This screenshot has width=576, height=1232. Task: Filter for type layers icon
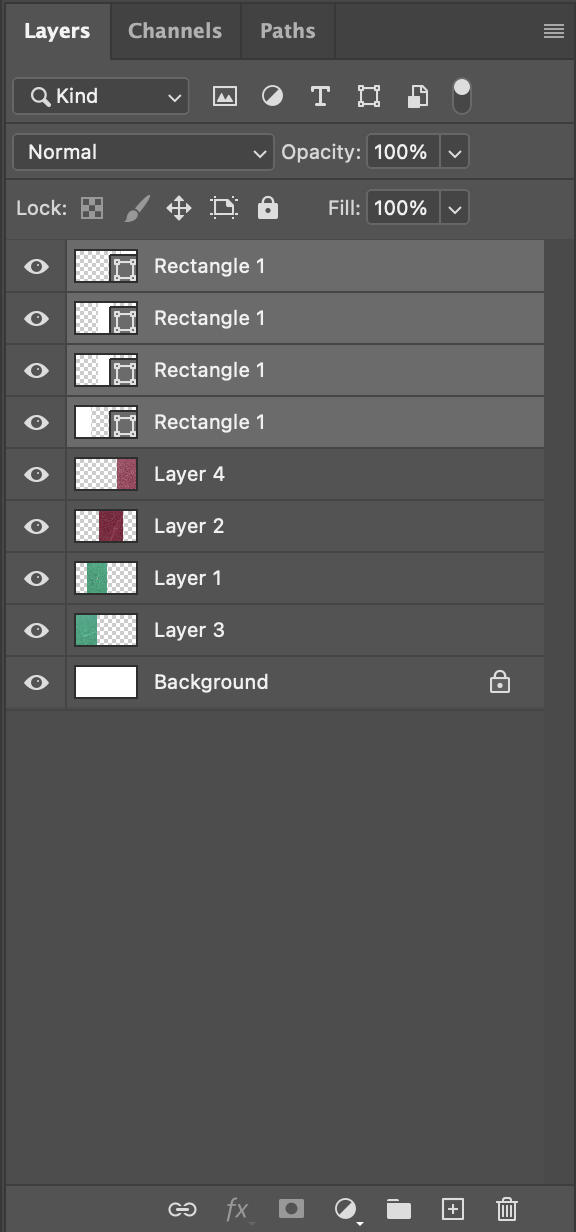(320, 97)
